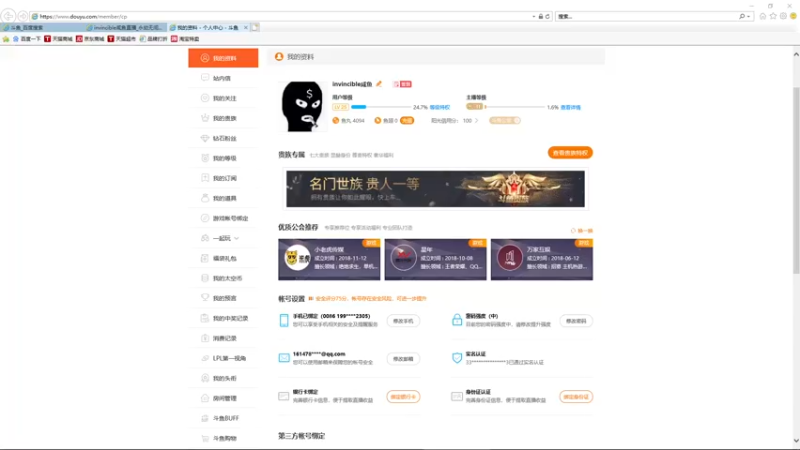The height and width of the screenshot is (450, 800).
Task: Click the 查看详情 link beside 1.6%
Action: [x=570, y=107]
